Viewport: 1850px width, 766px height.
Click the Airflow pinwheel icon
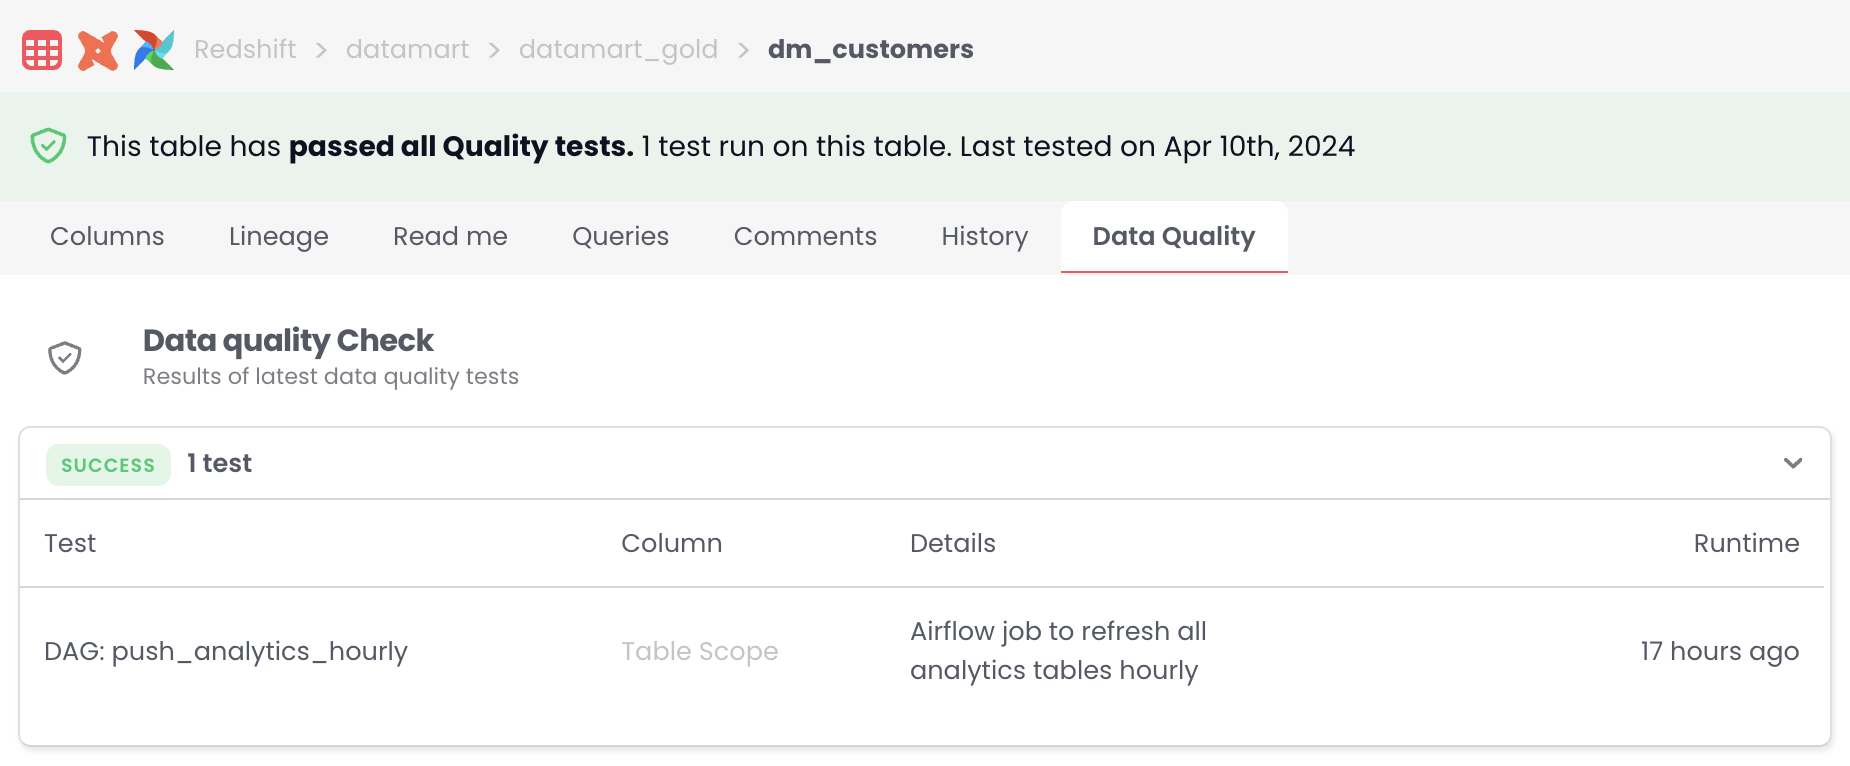click(x=154, y=50)
